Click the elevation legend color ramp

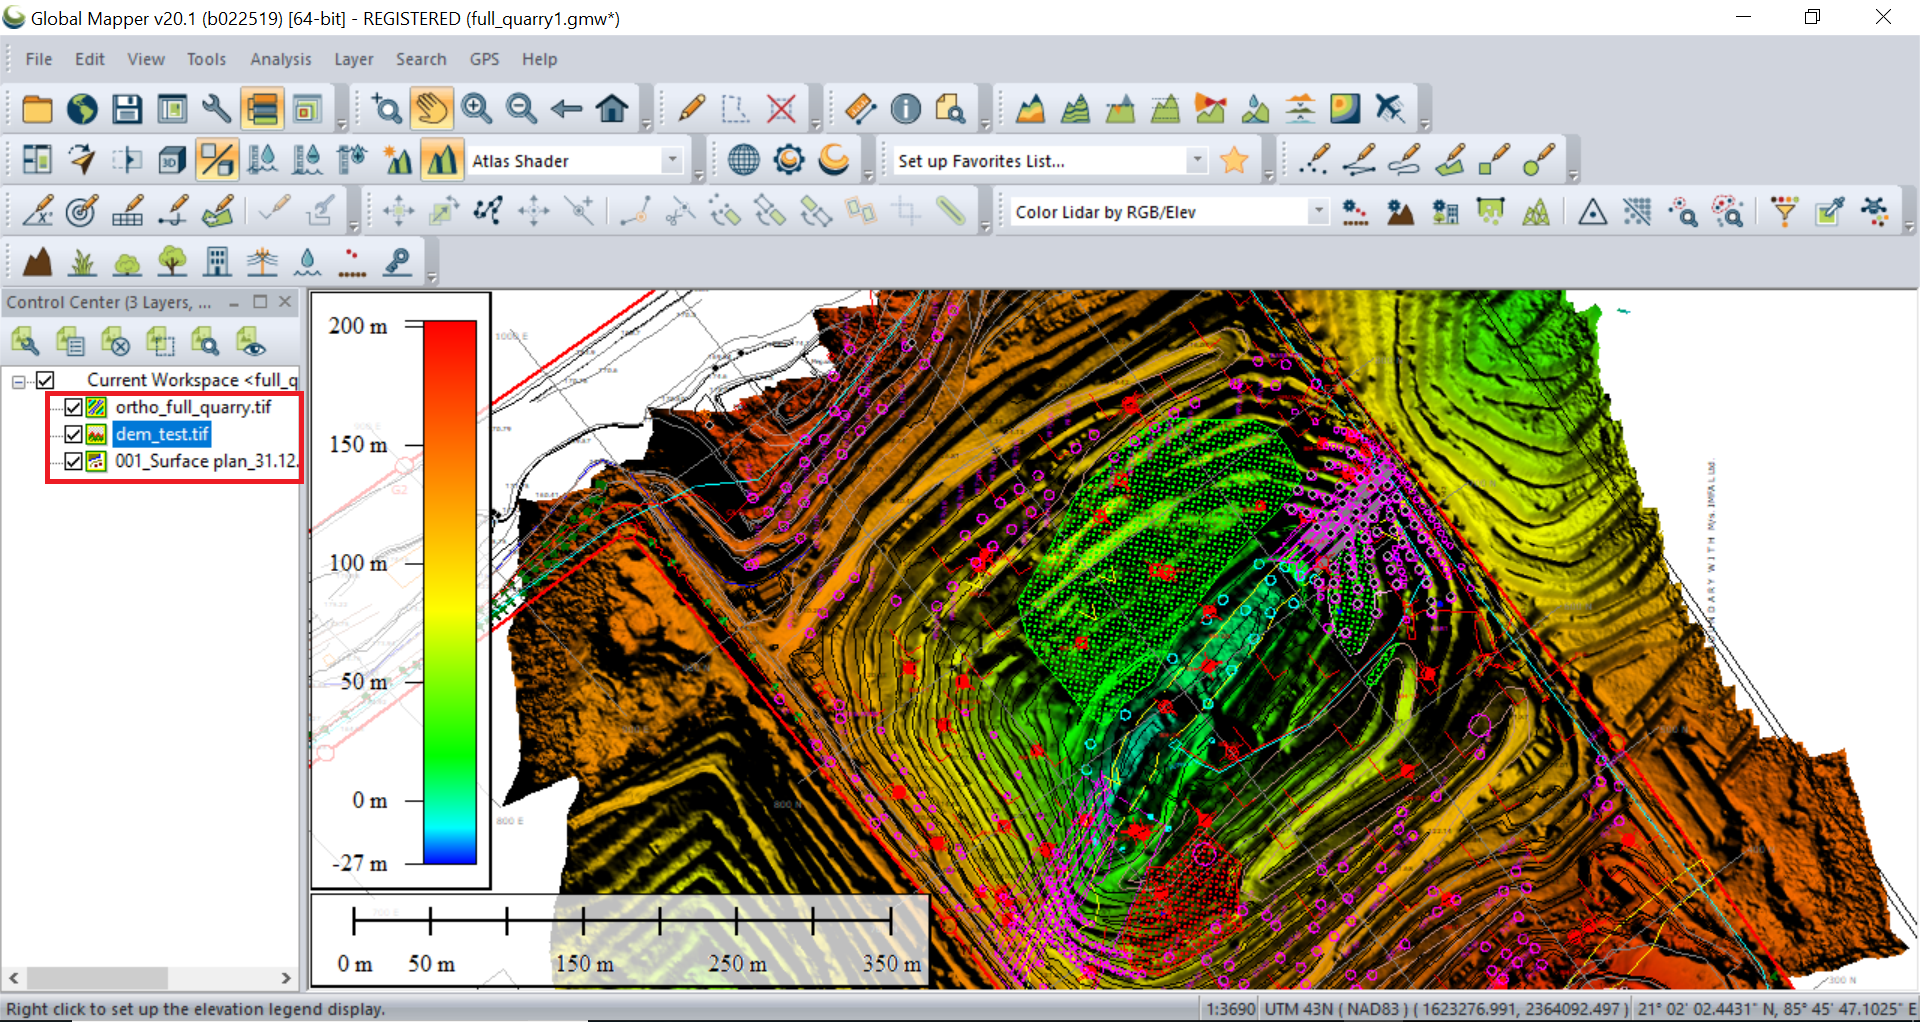coord(449,592)
